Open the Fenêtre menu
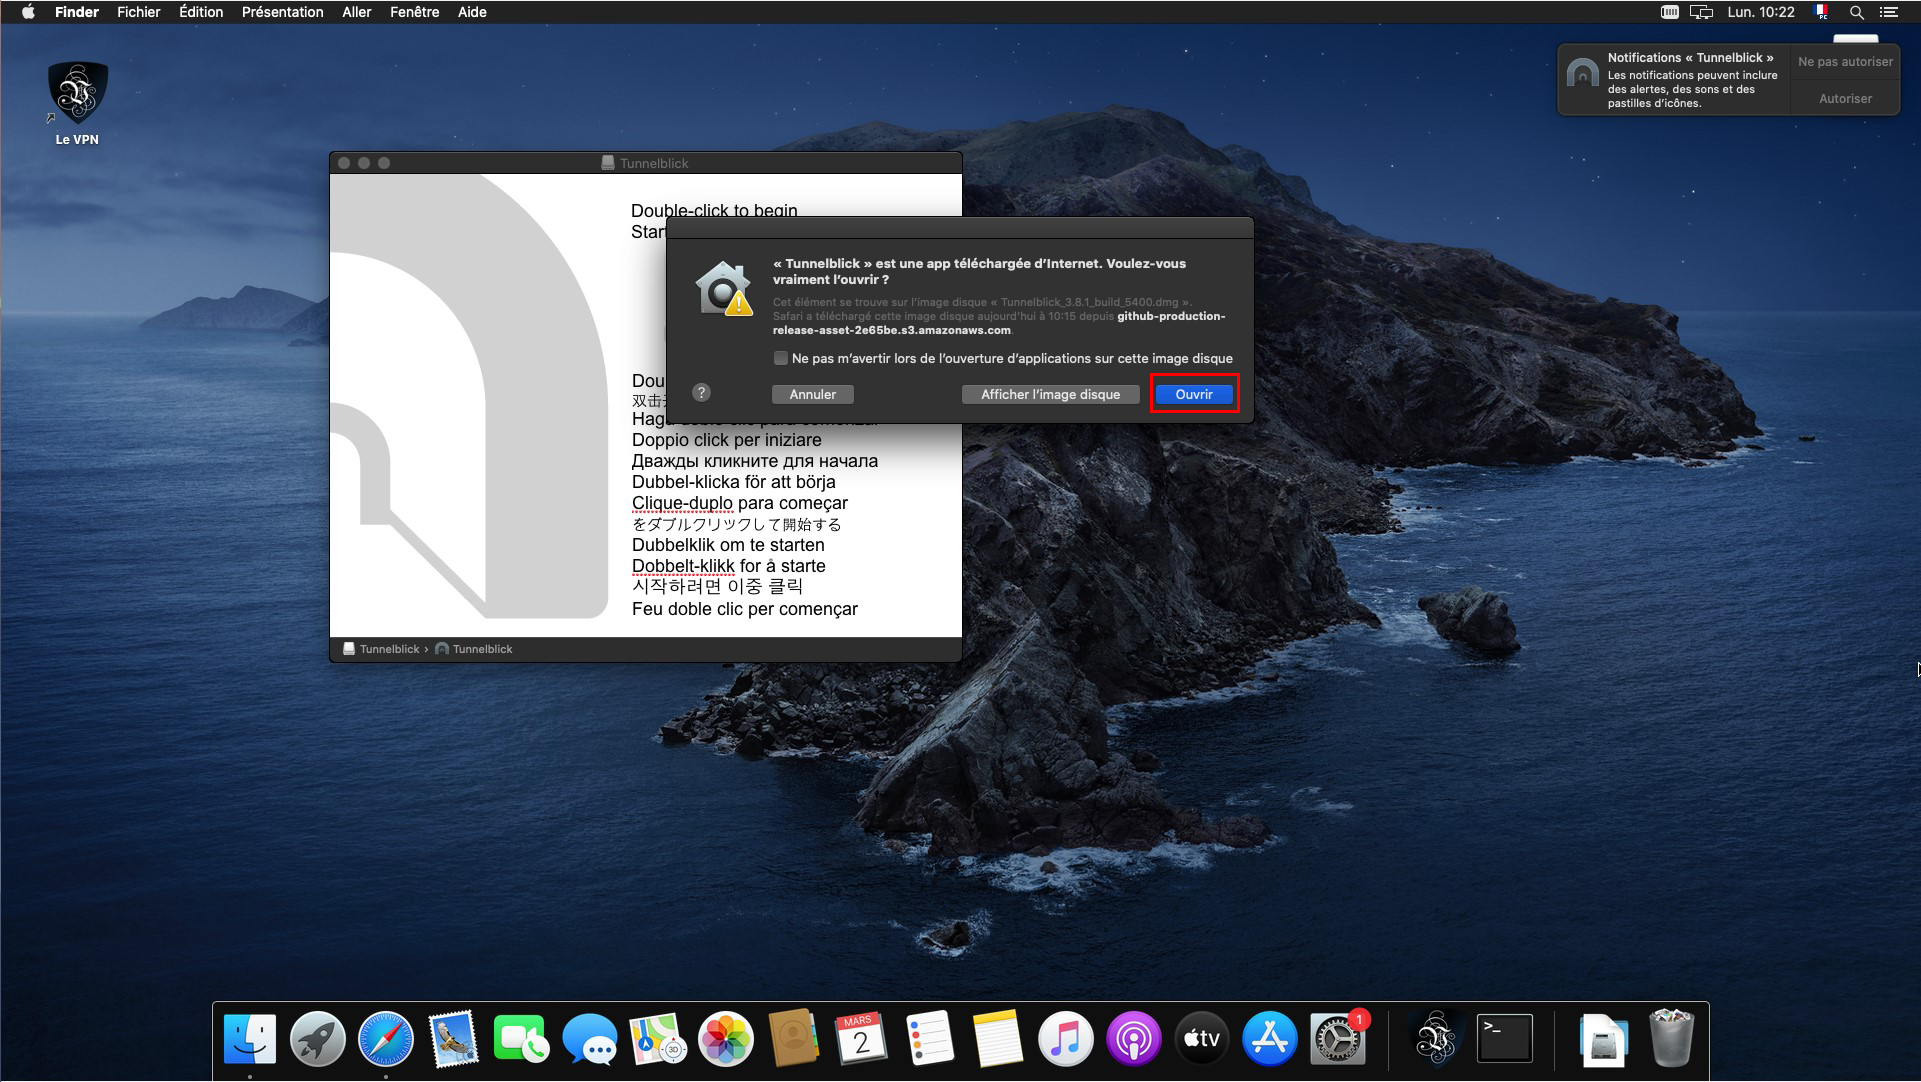 point(414,12)
